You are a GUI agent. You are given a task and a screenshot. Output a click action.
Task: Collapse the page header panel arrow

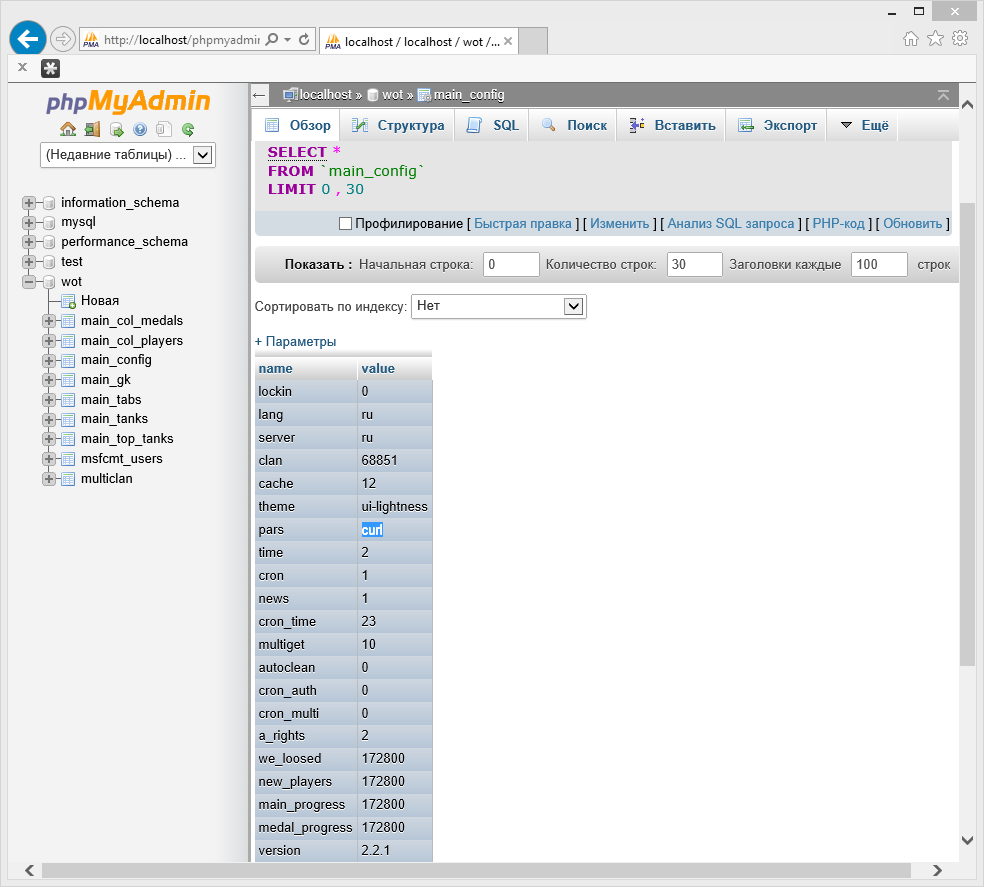point(943,95)
